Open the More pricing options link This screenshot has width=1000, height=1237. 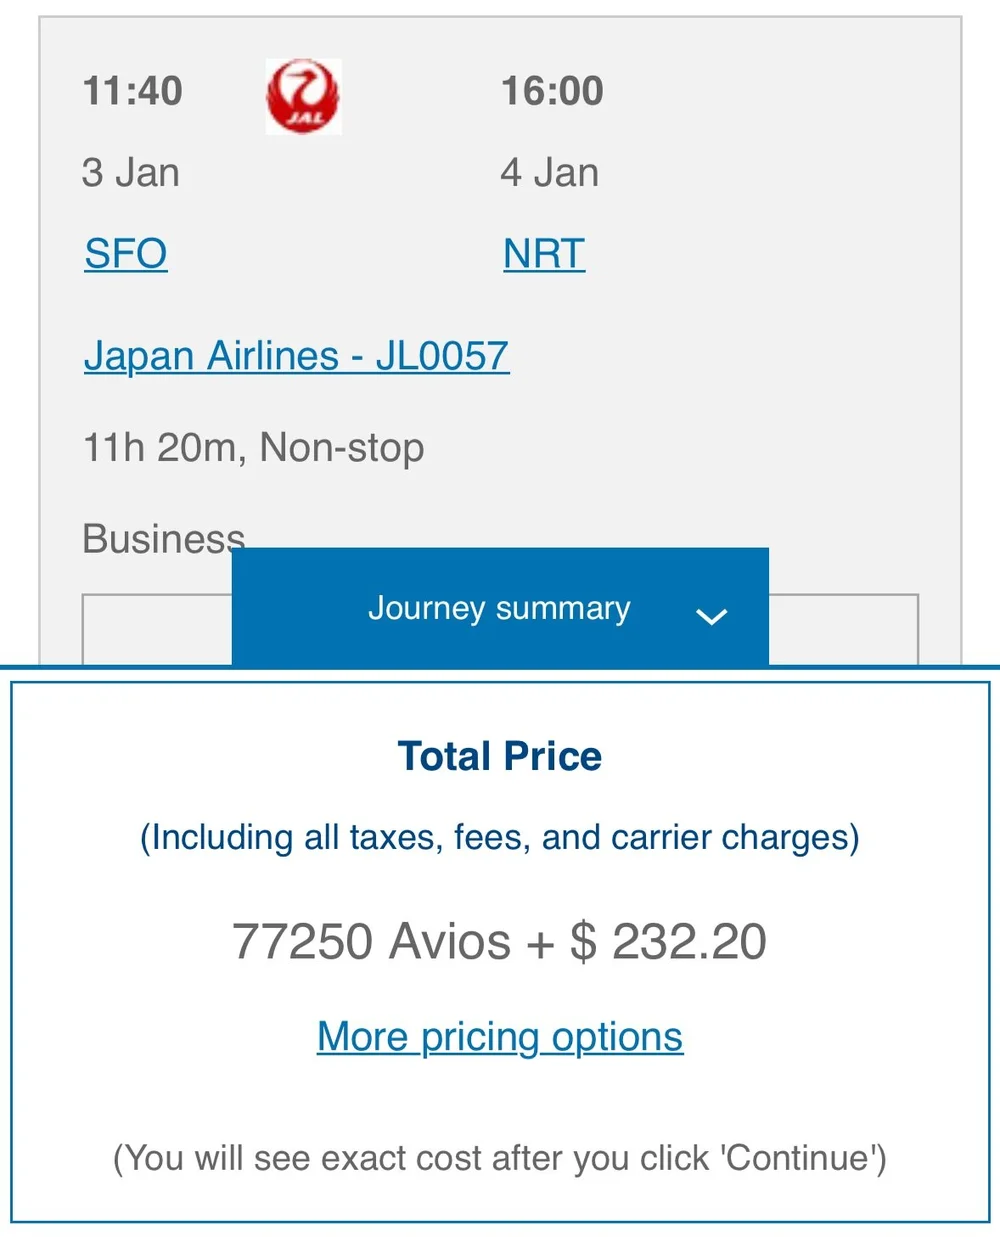pos(500,1037)
